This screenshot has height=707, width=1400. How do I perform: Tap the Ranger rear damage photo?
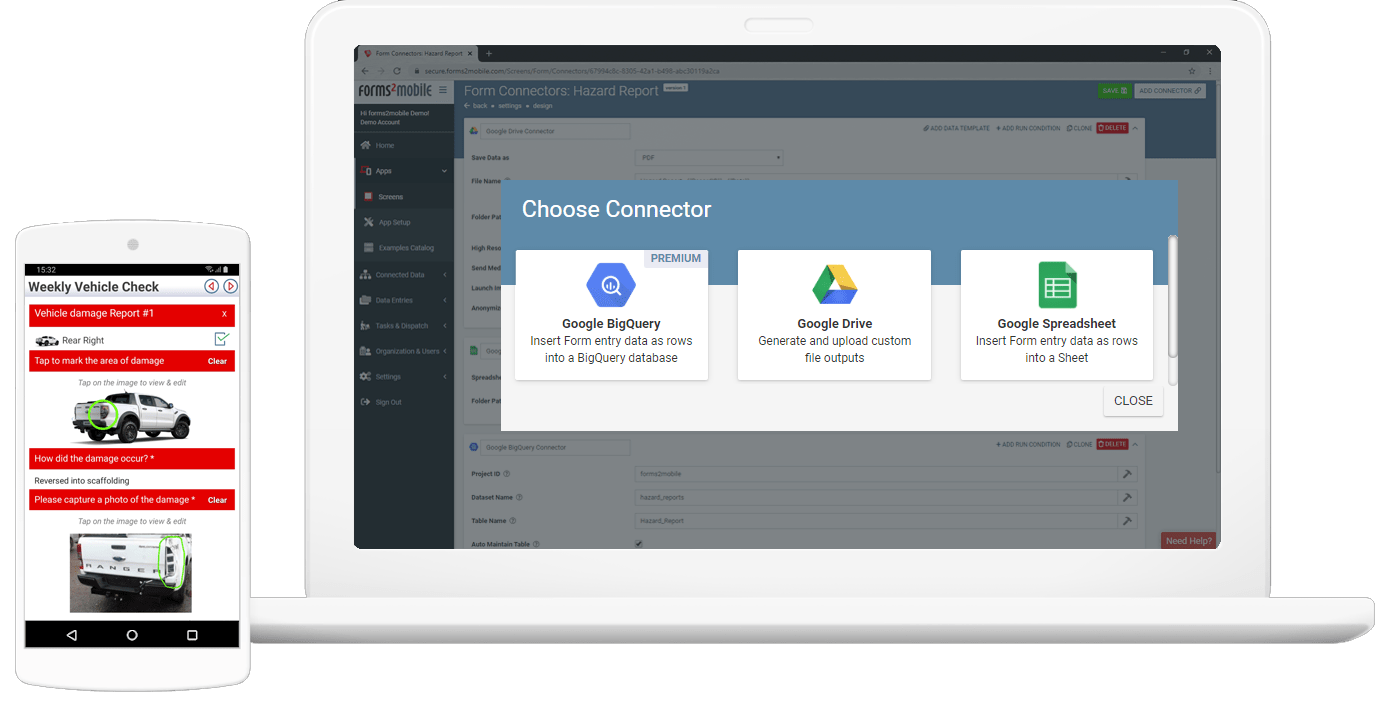pos(130,572)
